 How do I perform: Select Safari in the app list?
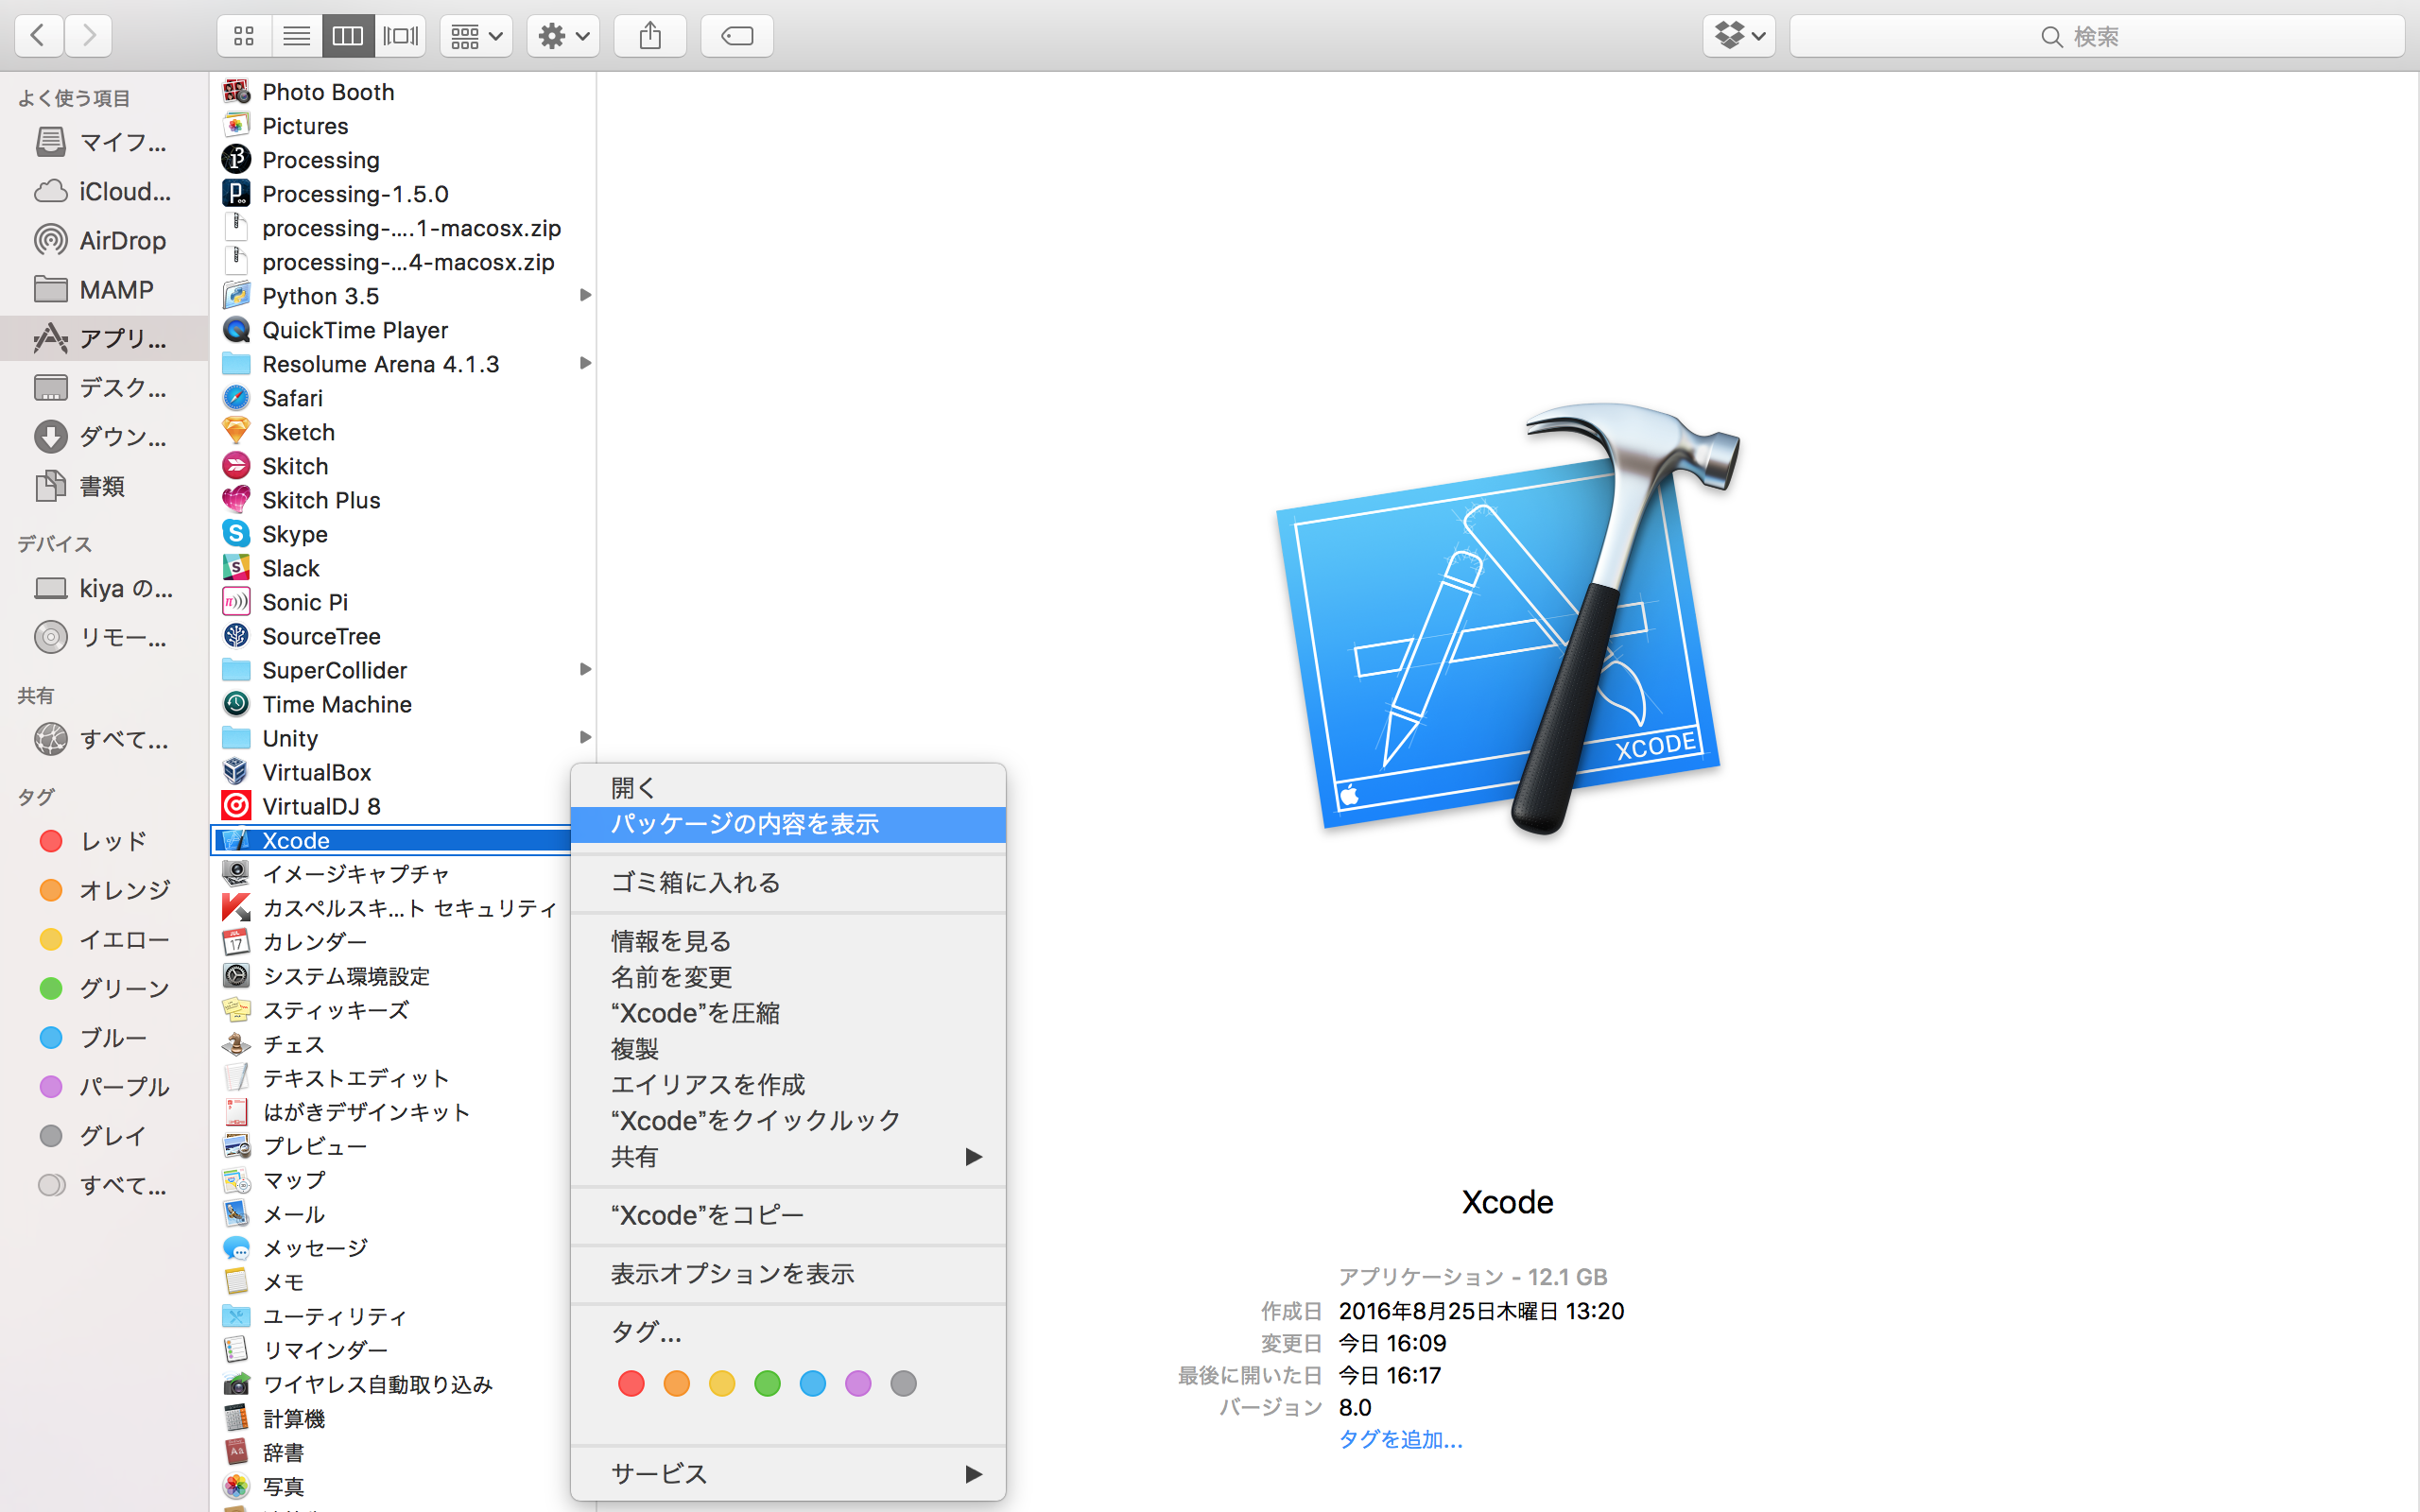403,398
